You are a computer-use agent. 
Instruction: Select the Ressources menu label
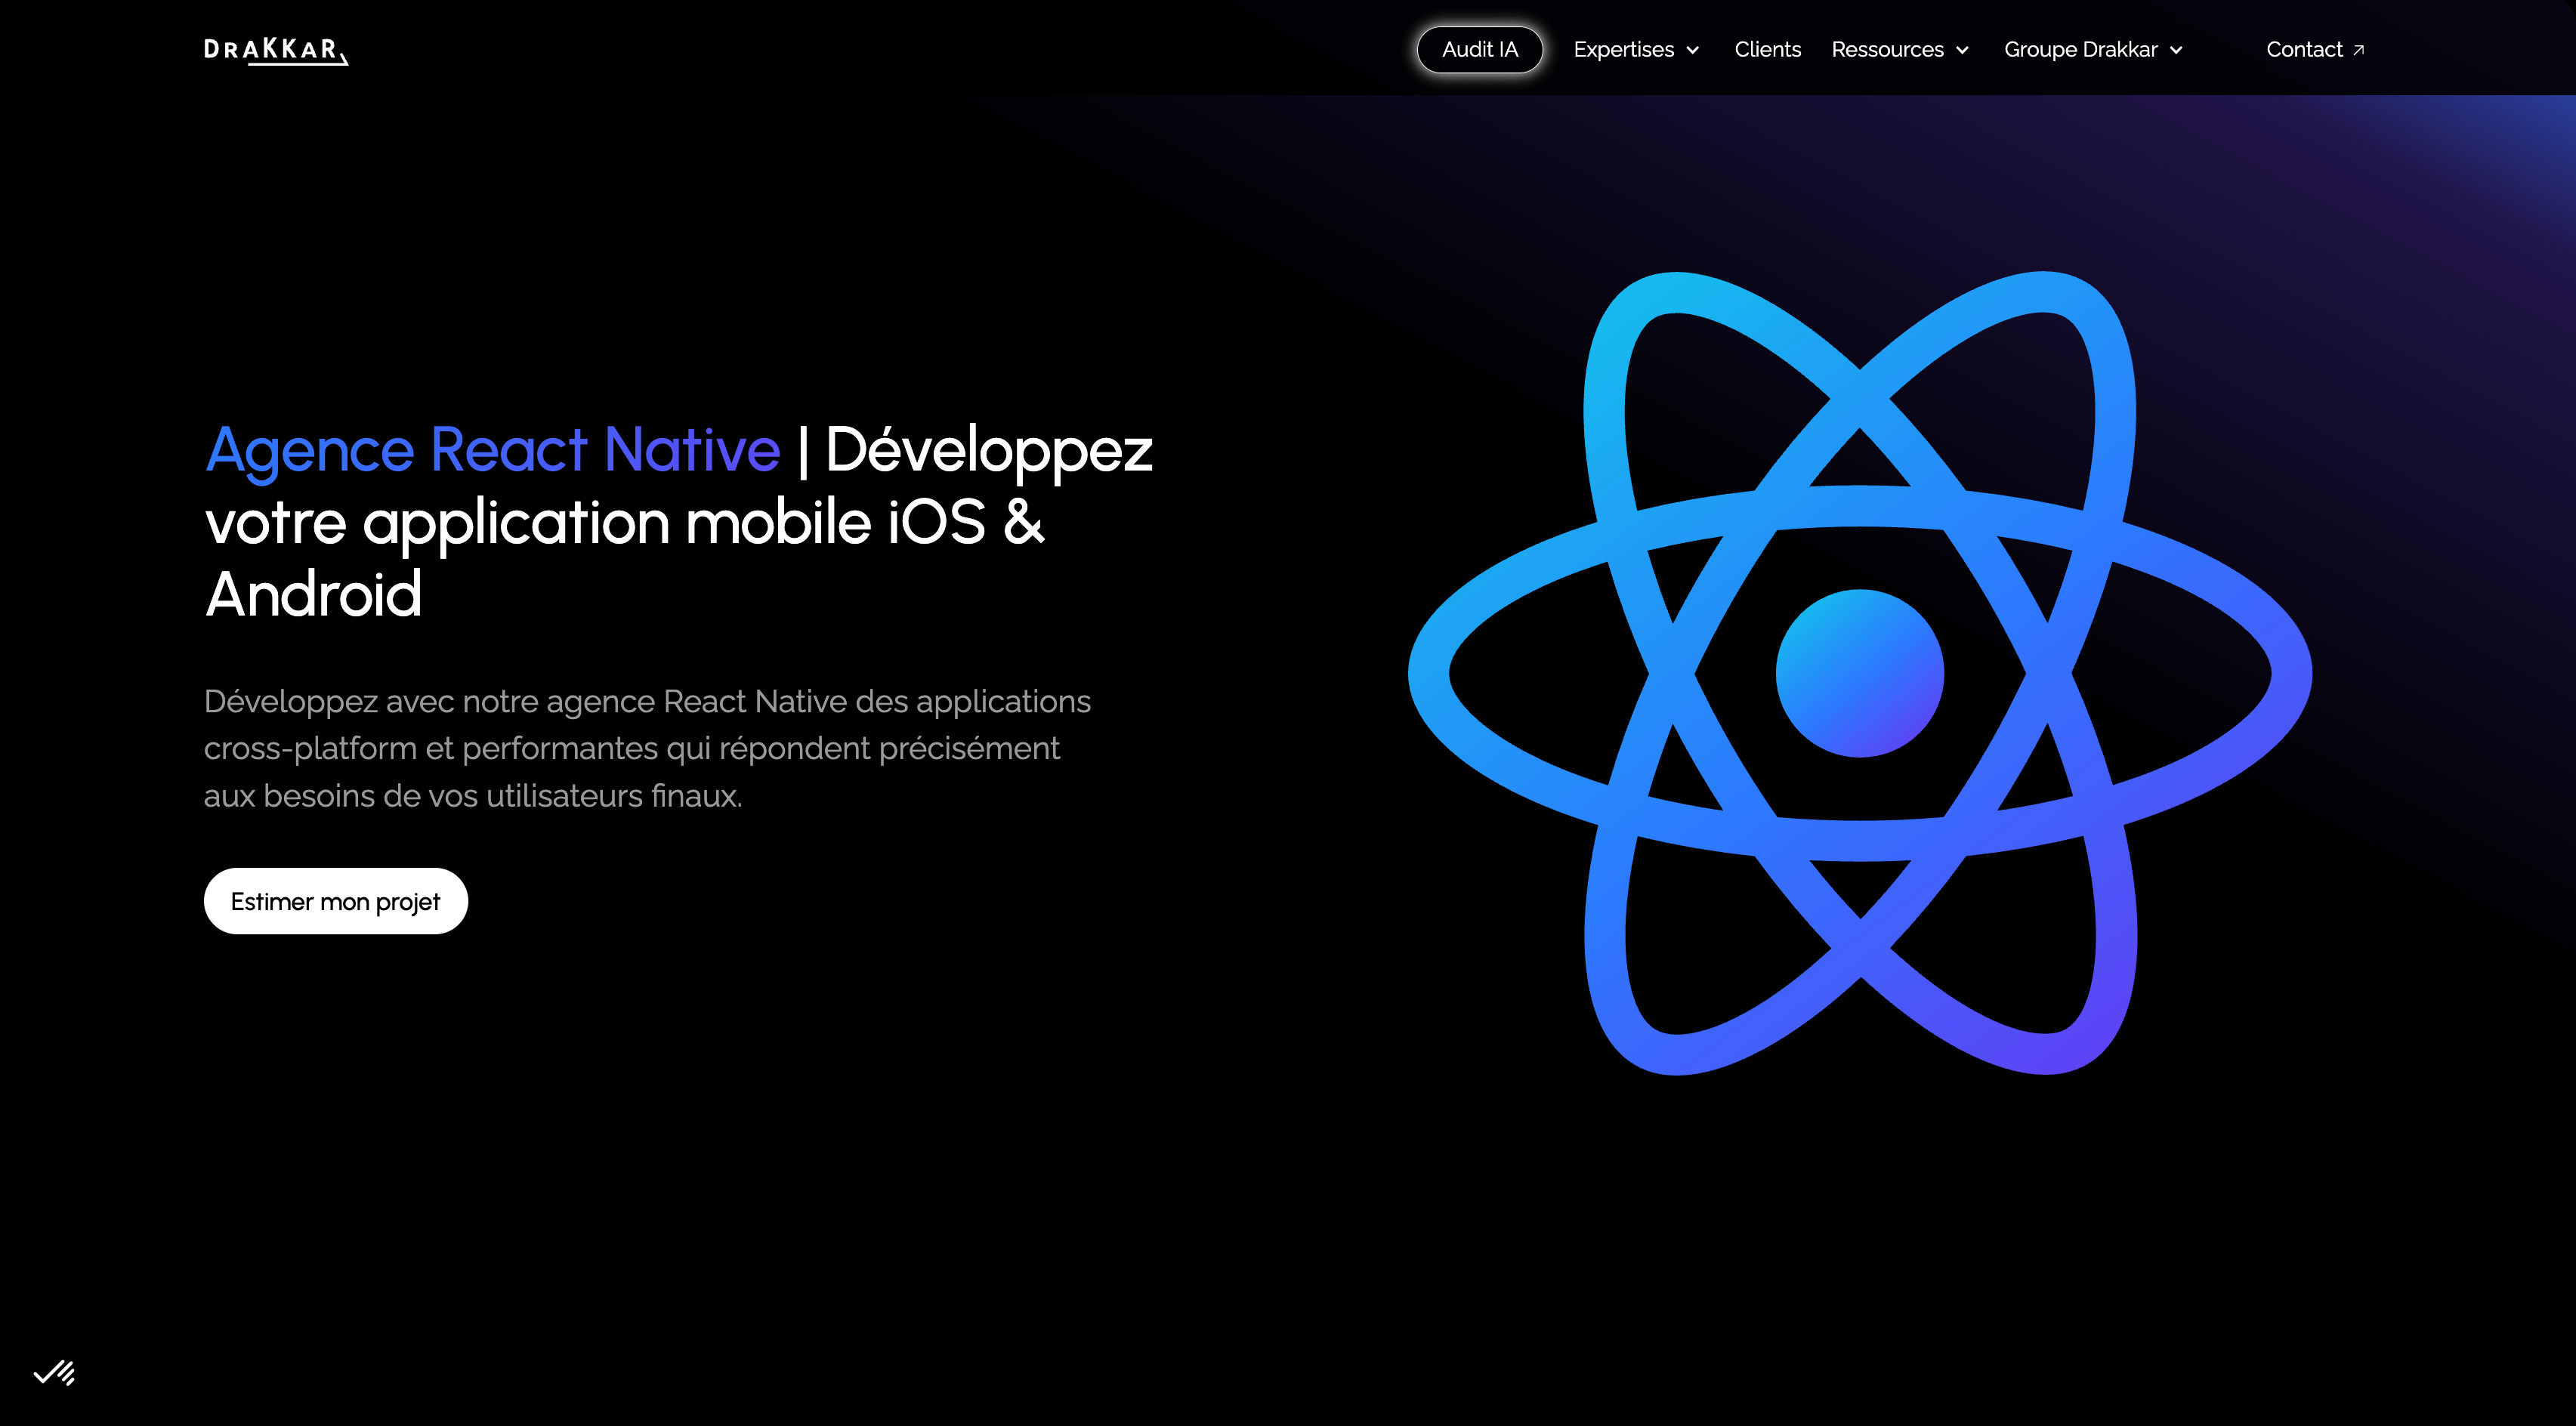[x=1887, y=50]
